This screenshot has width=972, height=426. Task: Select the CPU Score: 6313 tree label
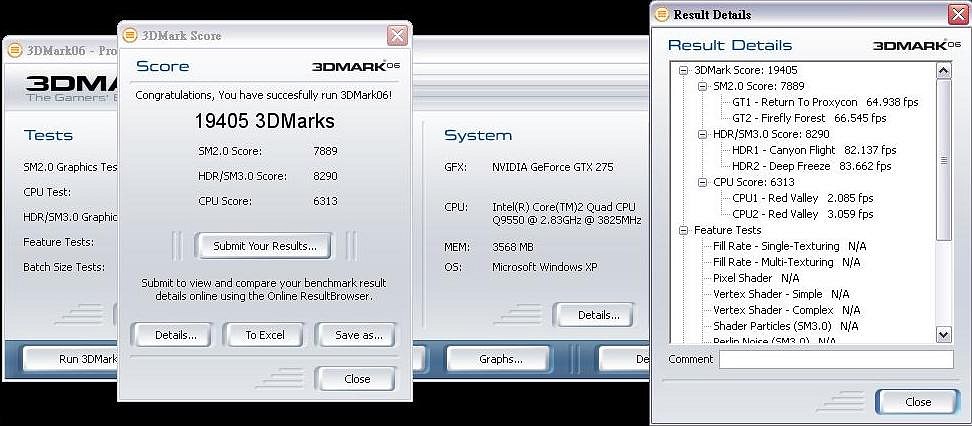(x=753, y=182)
